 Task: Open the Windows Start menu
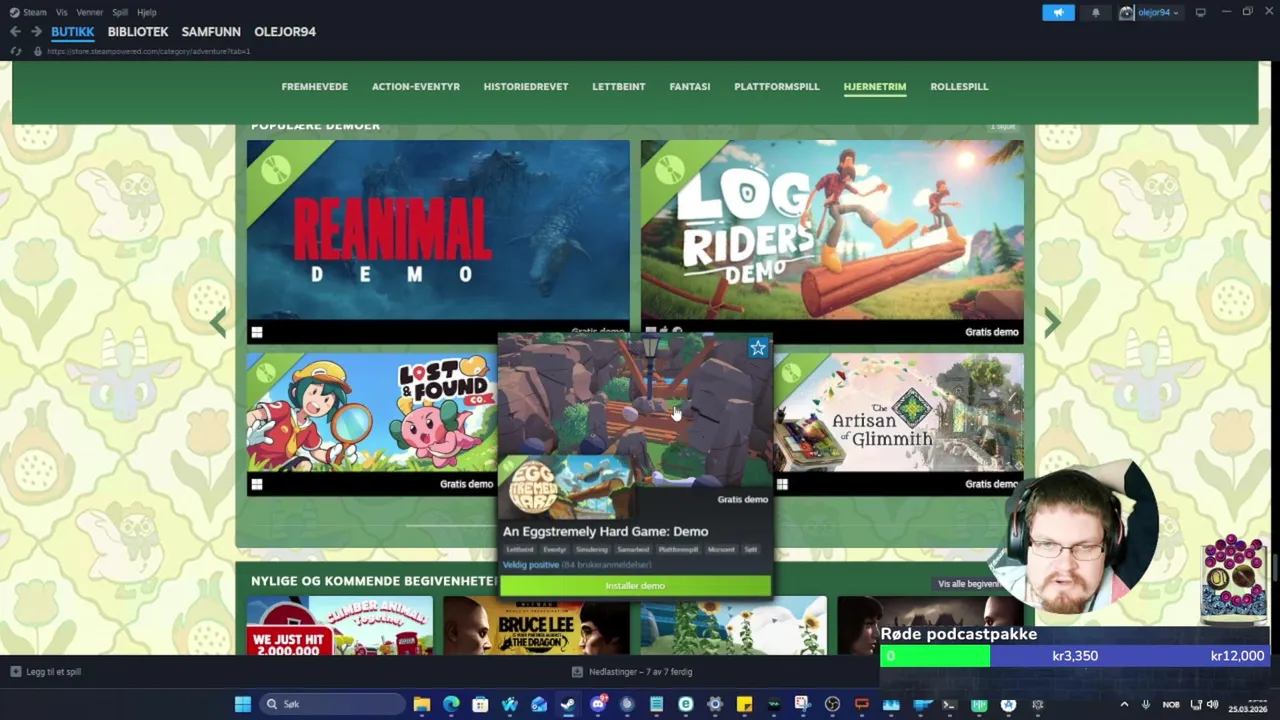point(242,705)
